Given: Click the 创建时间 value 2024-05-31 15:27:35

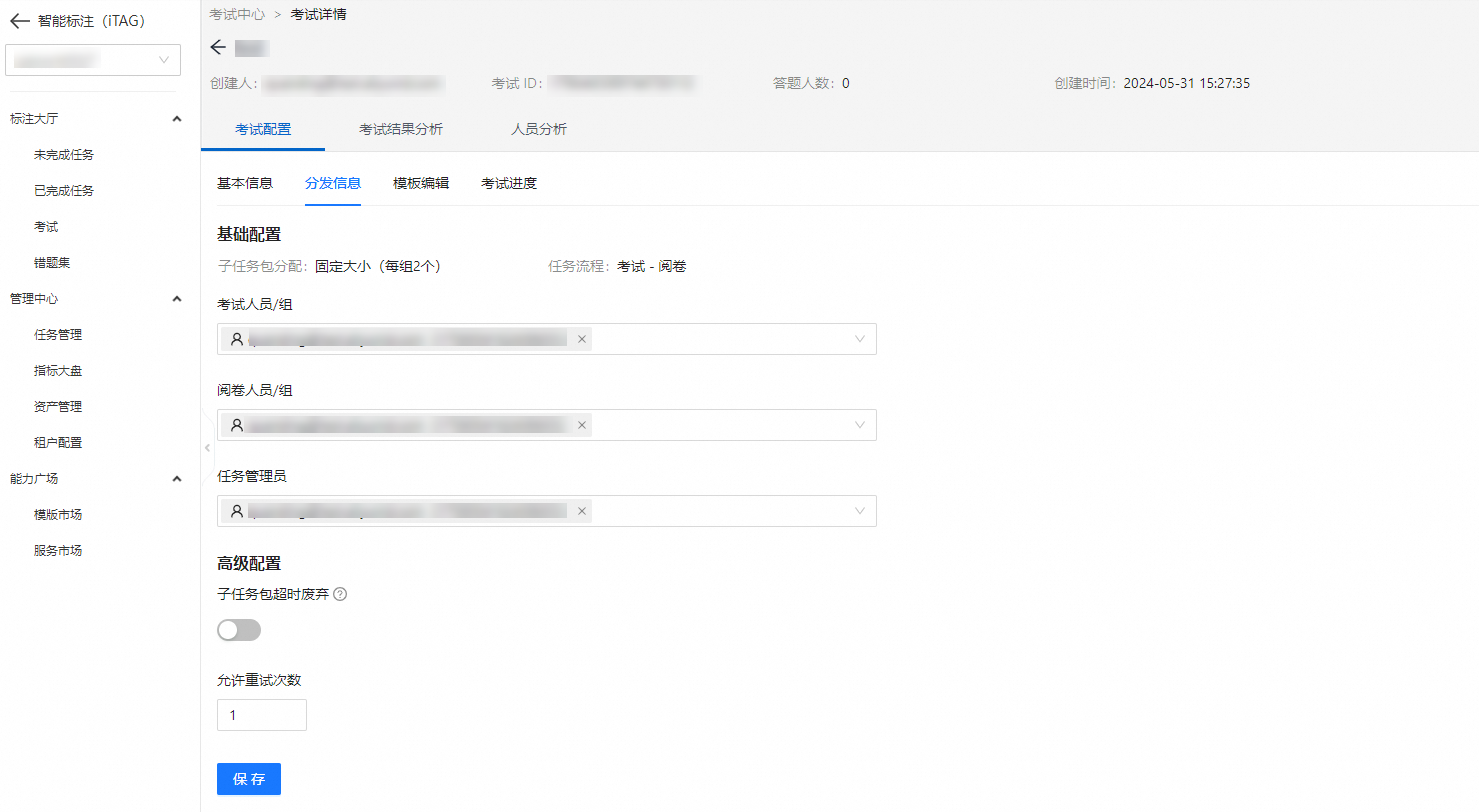Looking at the screenshot, I should (x=1187, y=83).
